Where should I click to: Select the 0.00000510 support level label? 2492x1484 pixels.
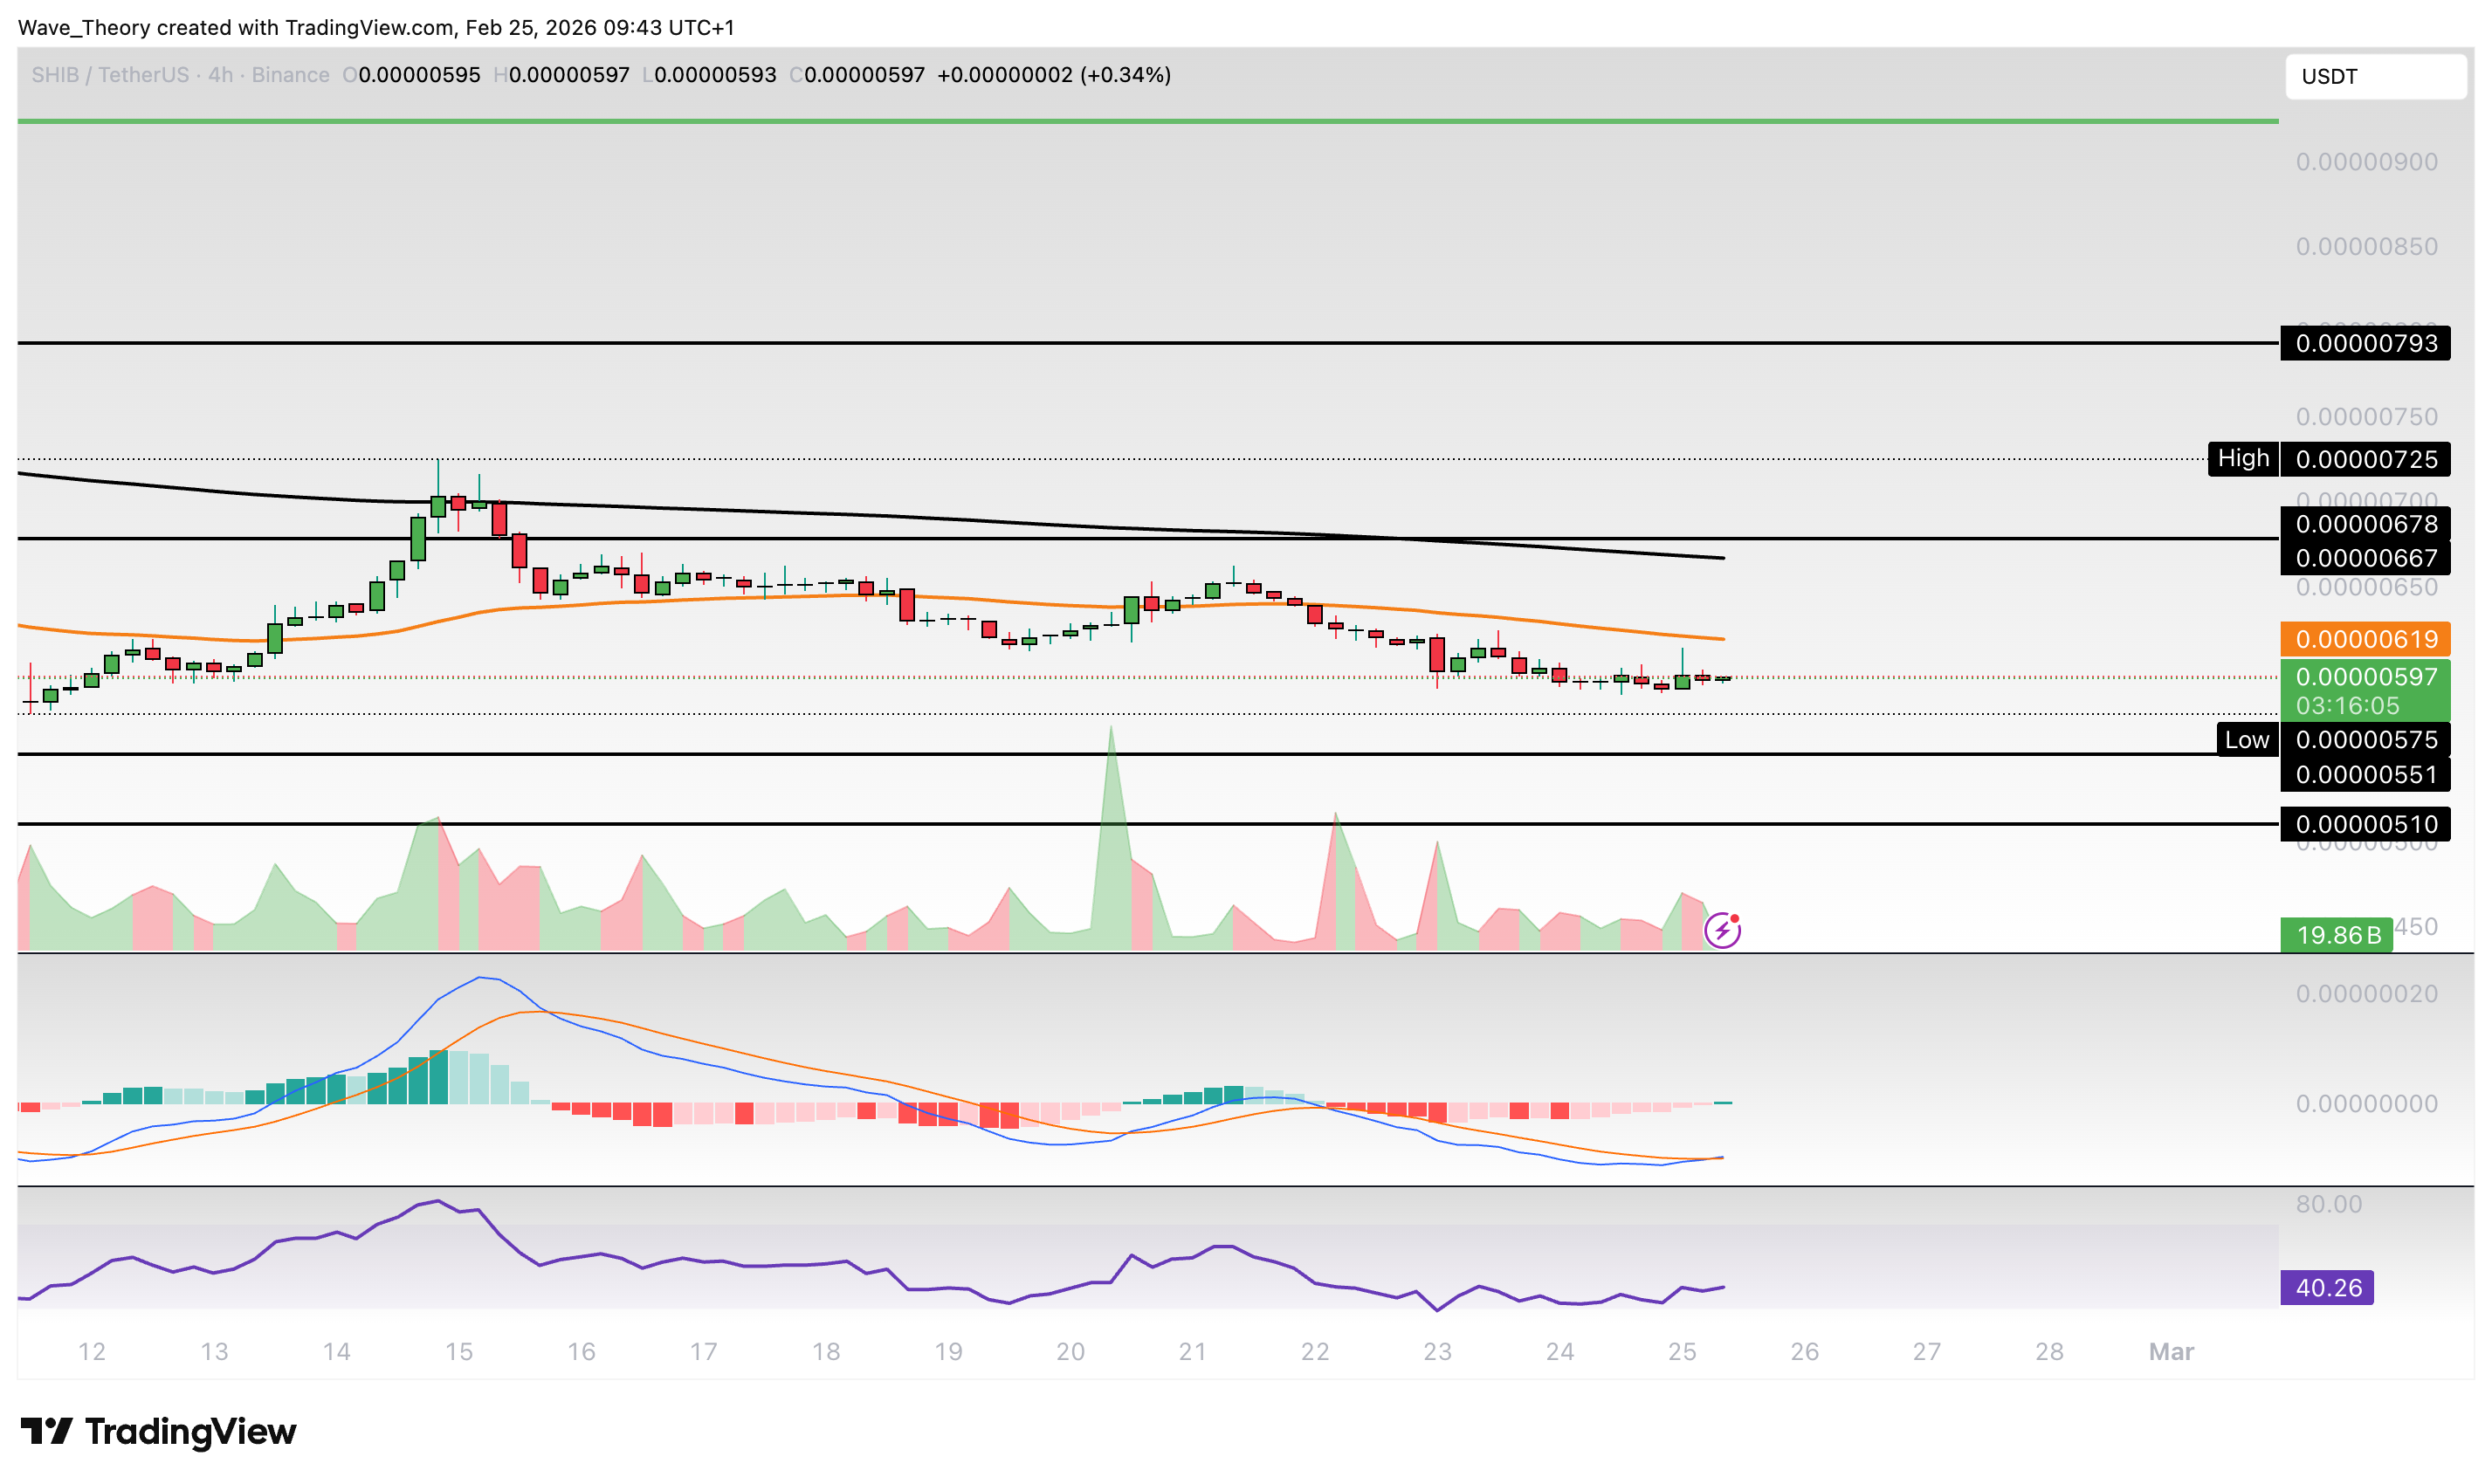pos(2365,825)
